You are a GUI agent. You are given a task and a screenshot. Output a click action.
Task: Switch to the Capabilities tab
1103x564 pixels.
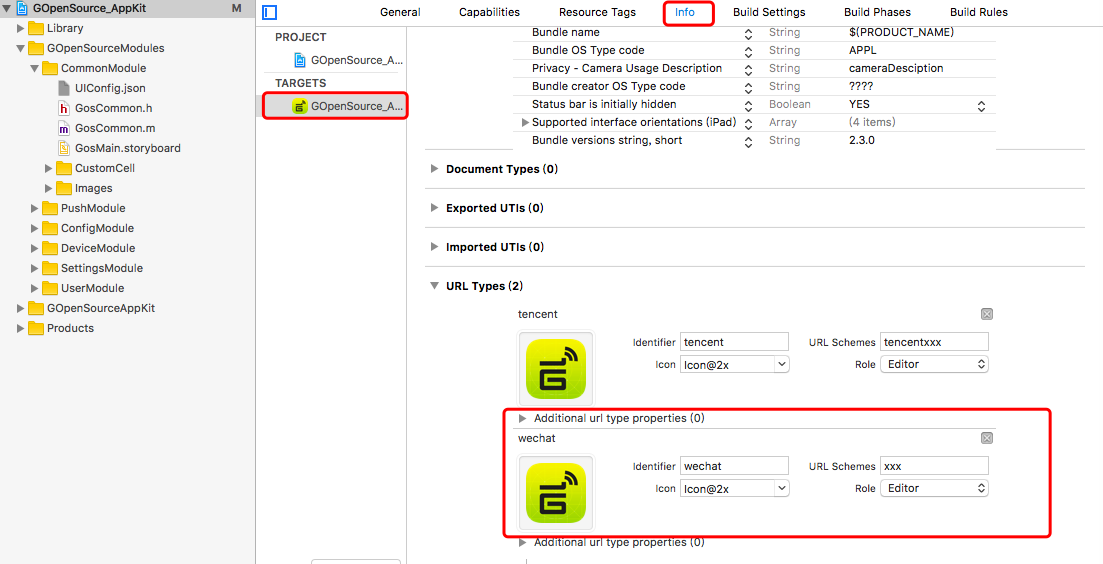pyautogui.click(x=489, y=13)
